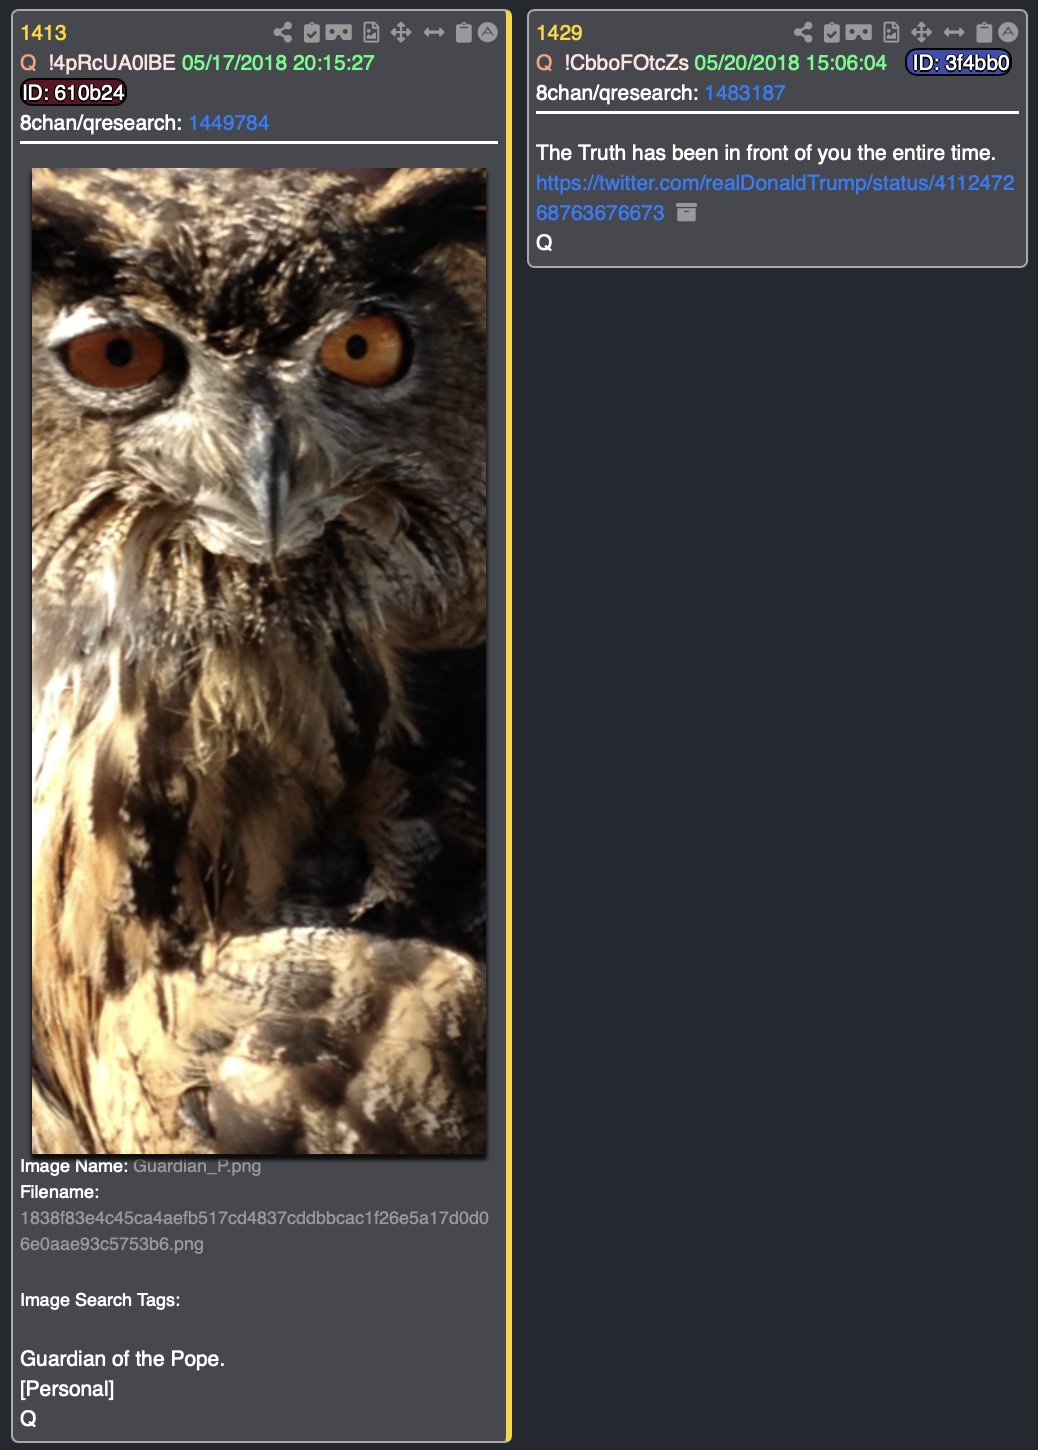Image resolution: width=1038 pixels, height=1450 pixels.
Task: Open the owl image thumbnail
Action: pos(259,661)
